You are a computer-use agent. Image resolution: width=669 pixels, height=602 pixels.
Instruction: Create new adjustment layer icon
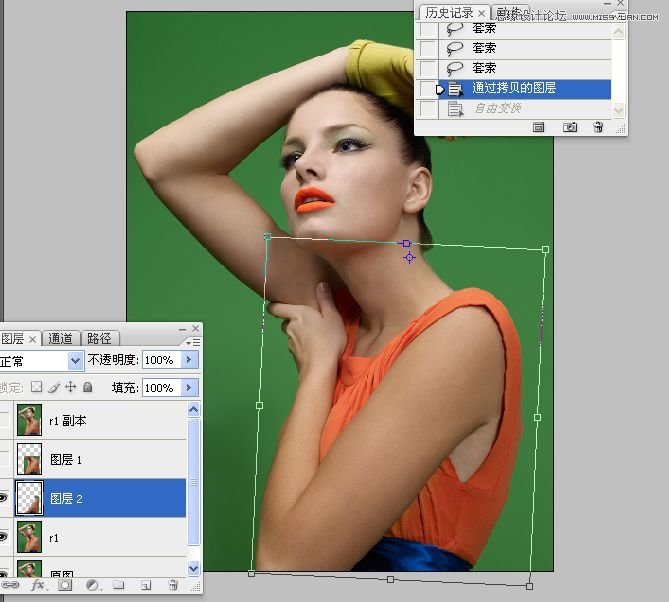coord(92,585)
